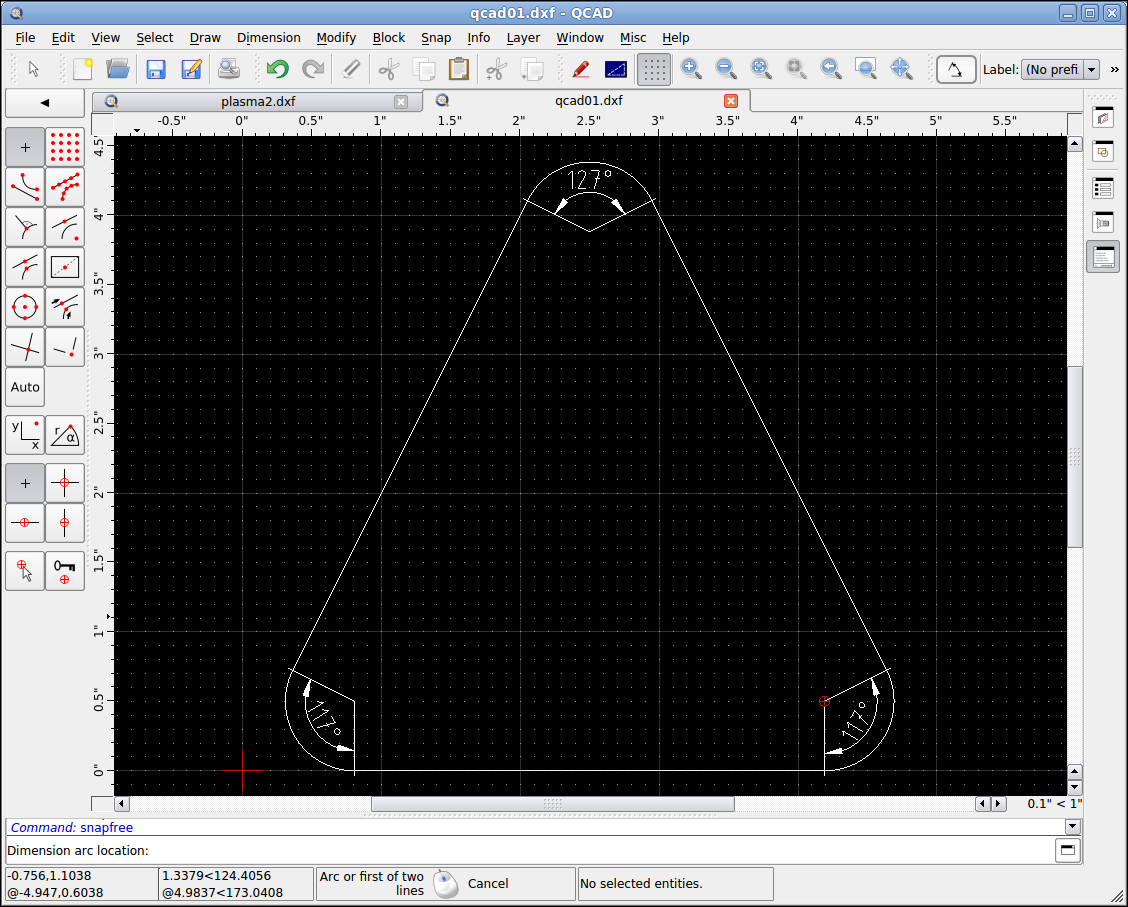
Task: Open the File menu
Action: (25, 37)
